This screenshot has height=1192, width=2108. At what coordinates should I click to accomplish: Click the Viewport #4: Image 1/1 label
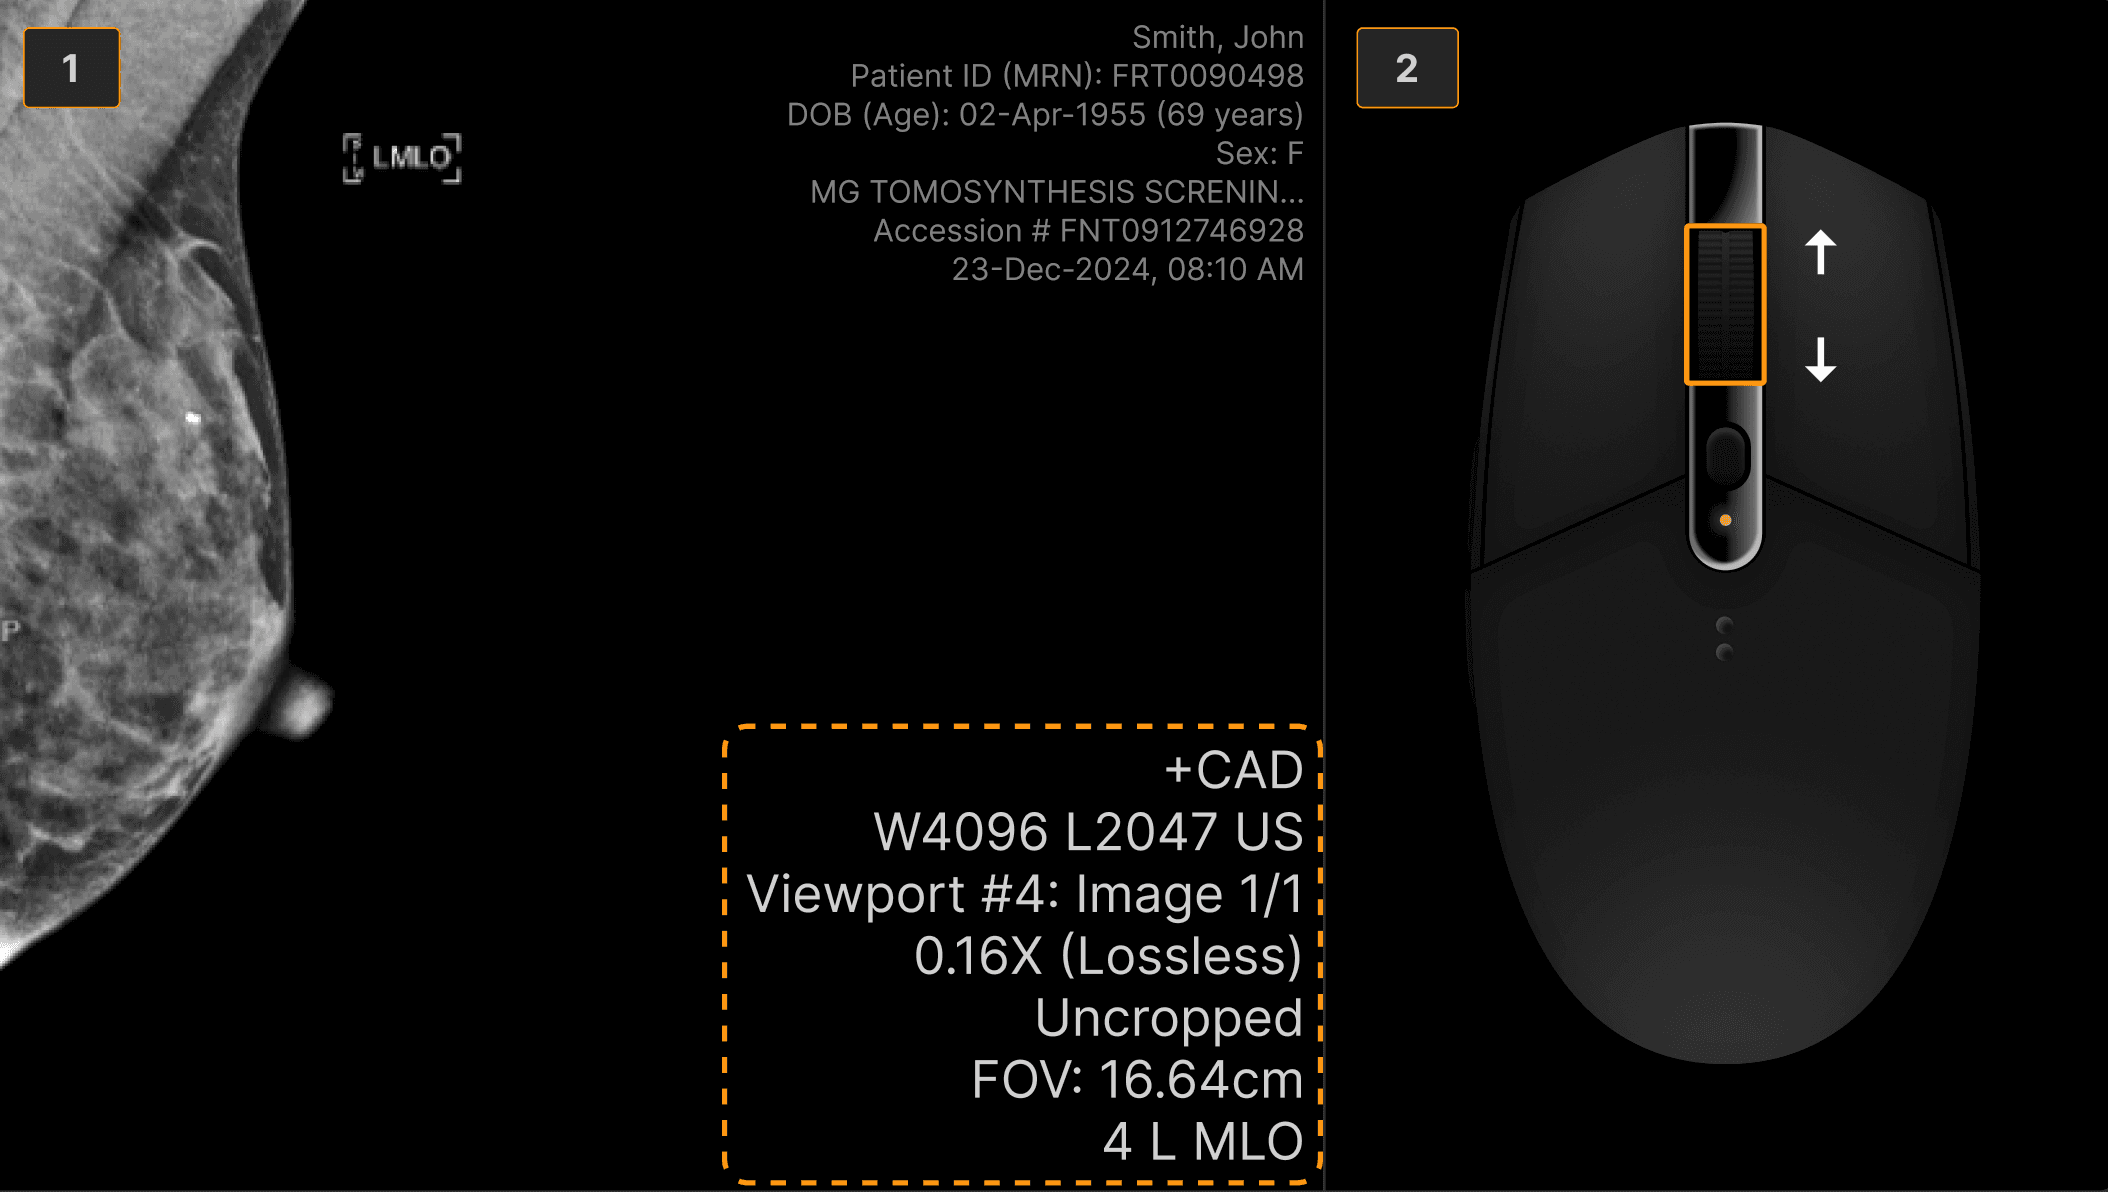click(1025, 894)
